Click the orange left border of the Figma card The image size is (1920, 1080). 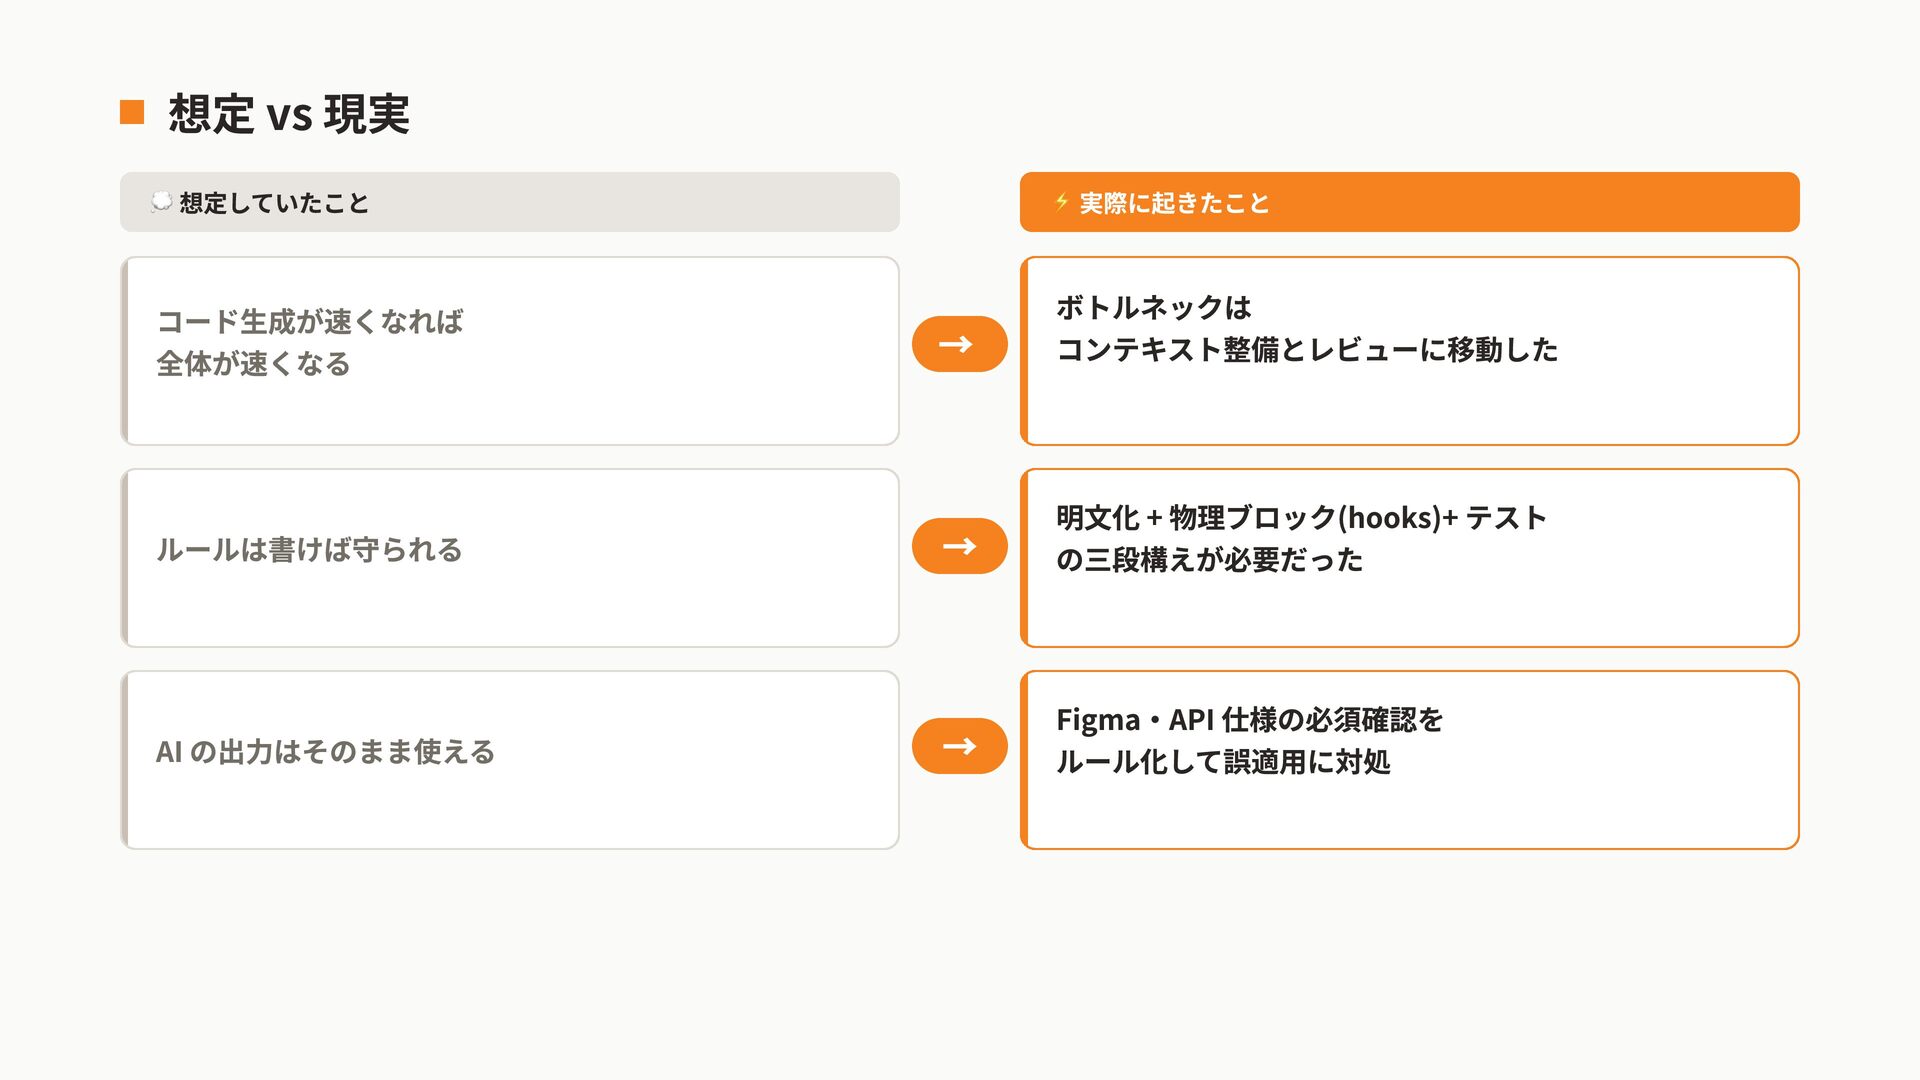1024,760
